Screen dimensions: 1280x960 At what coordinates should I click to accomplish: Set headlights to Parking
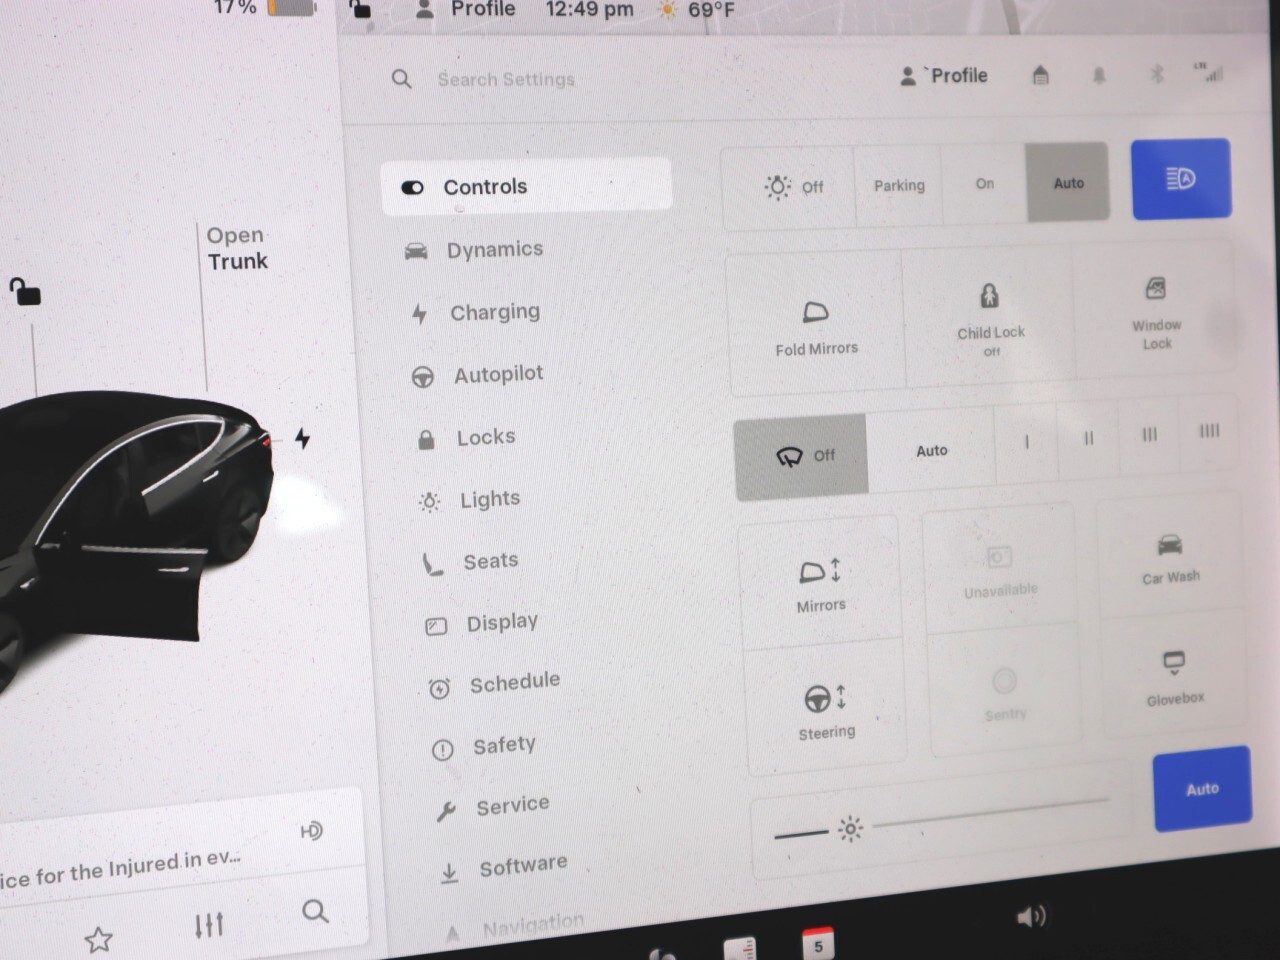899,185
